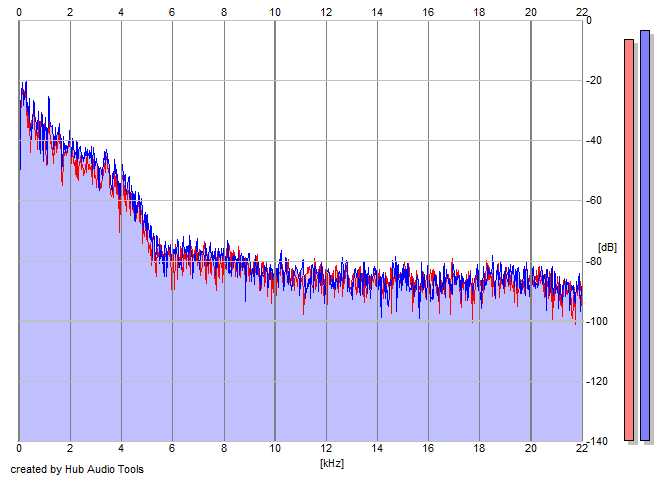Click the -60 dB axis label
664x481 pixels.
(594, 201)
